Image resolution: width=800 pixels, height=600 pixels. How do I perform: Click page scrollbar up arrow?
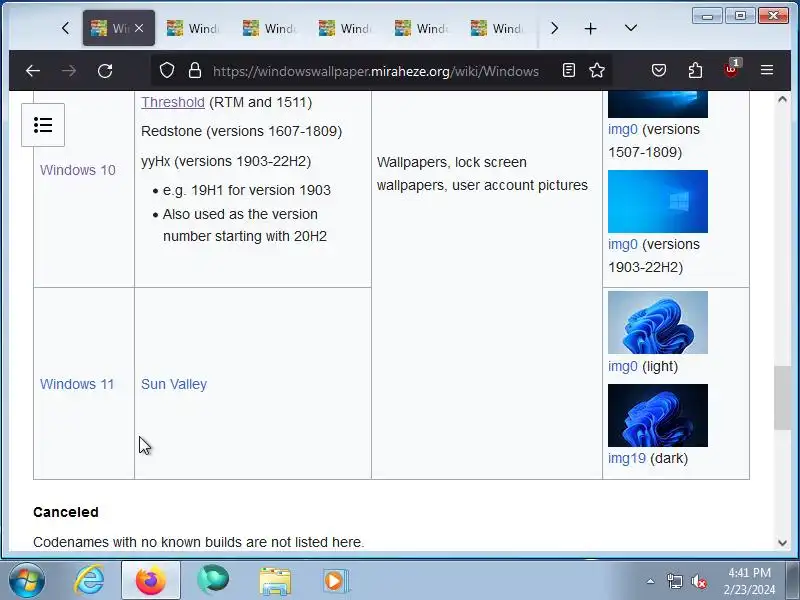point(782,99)
